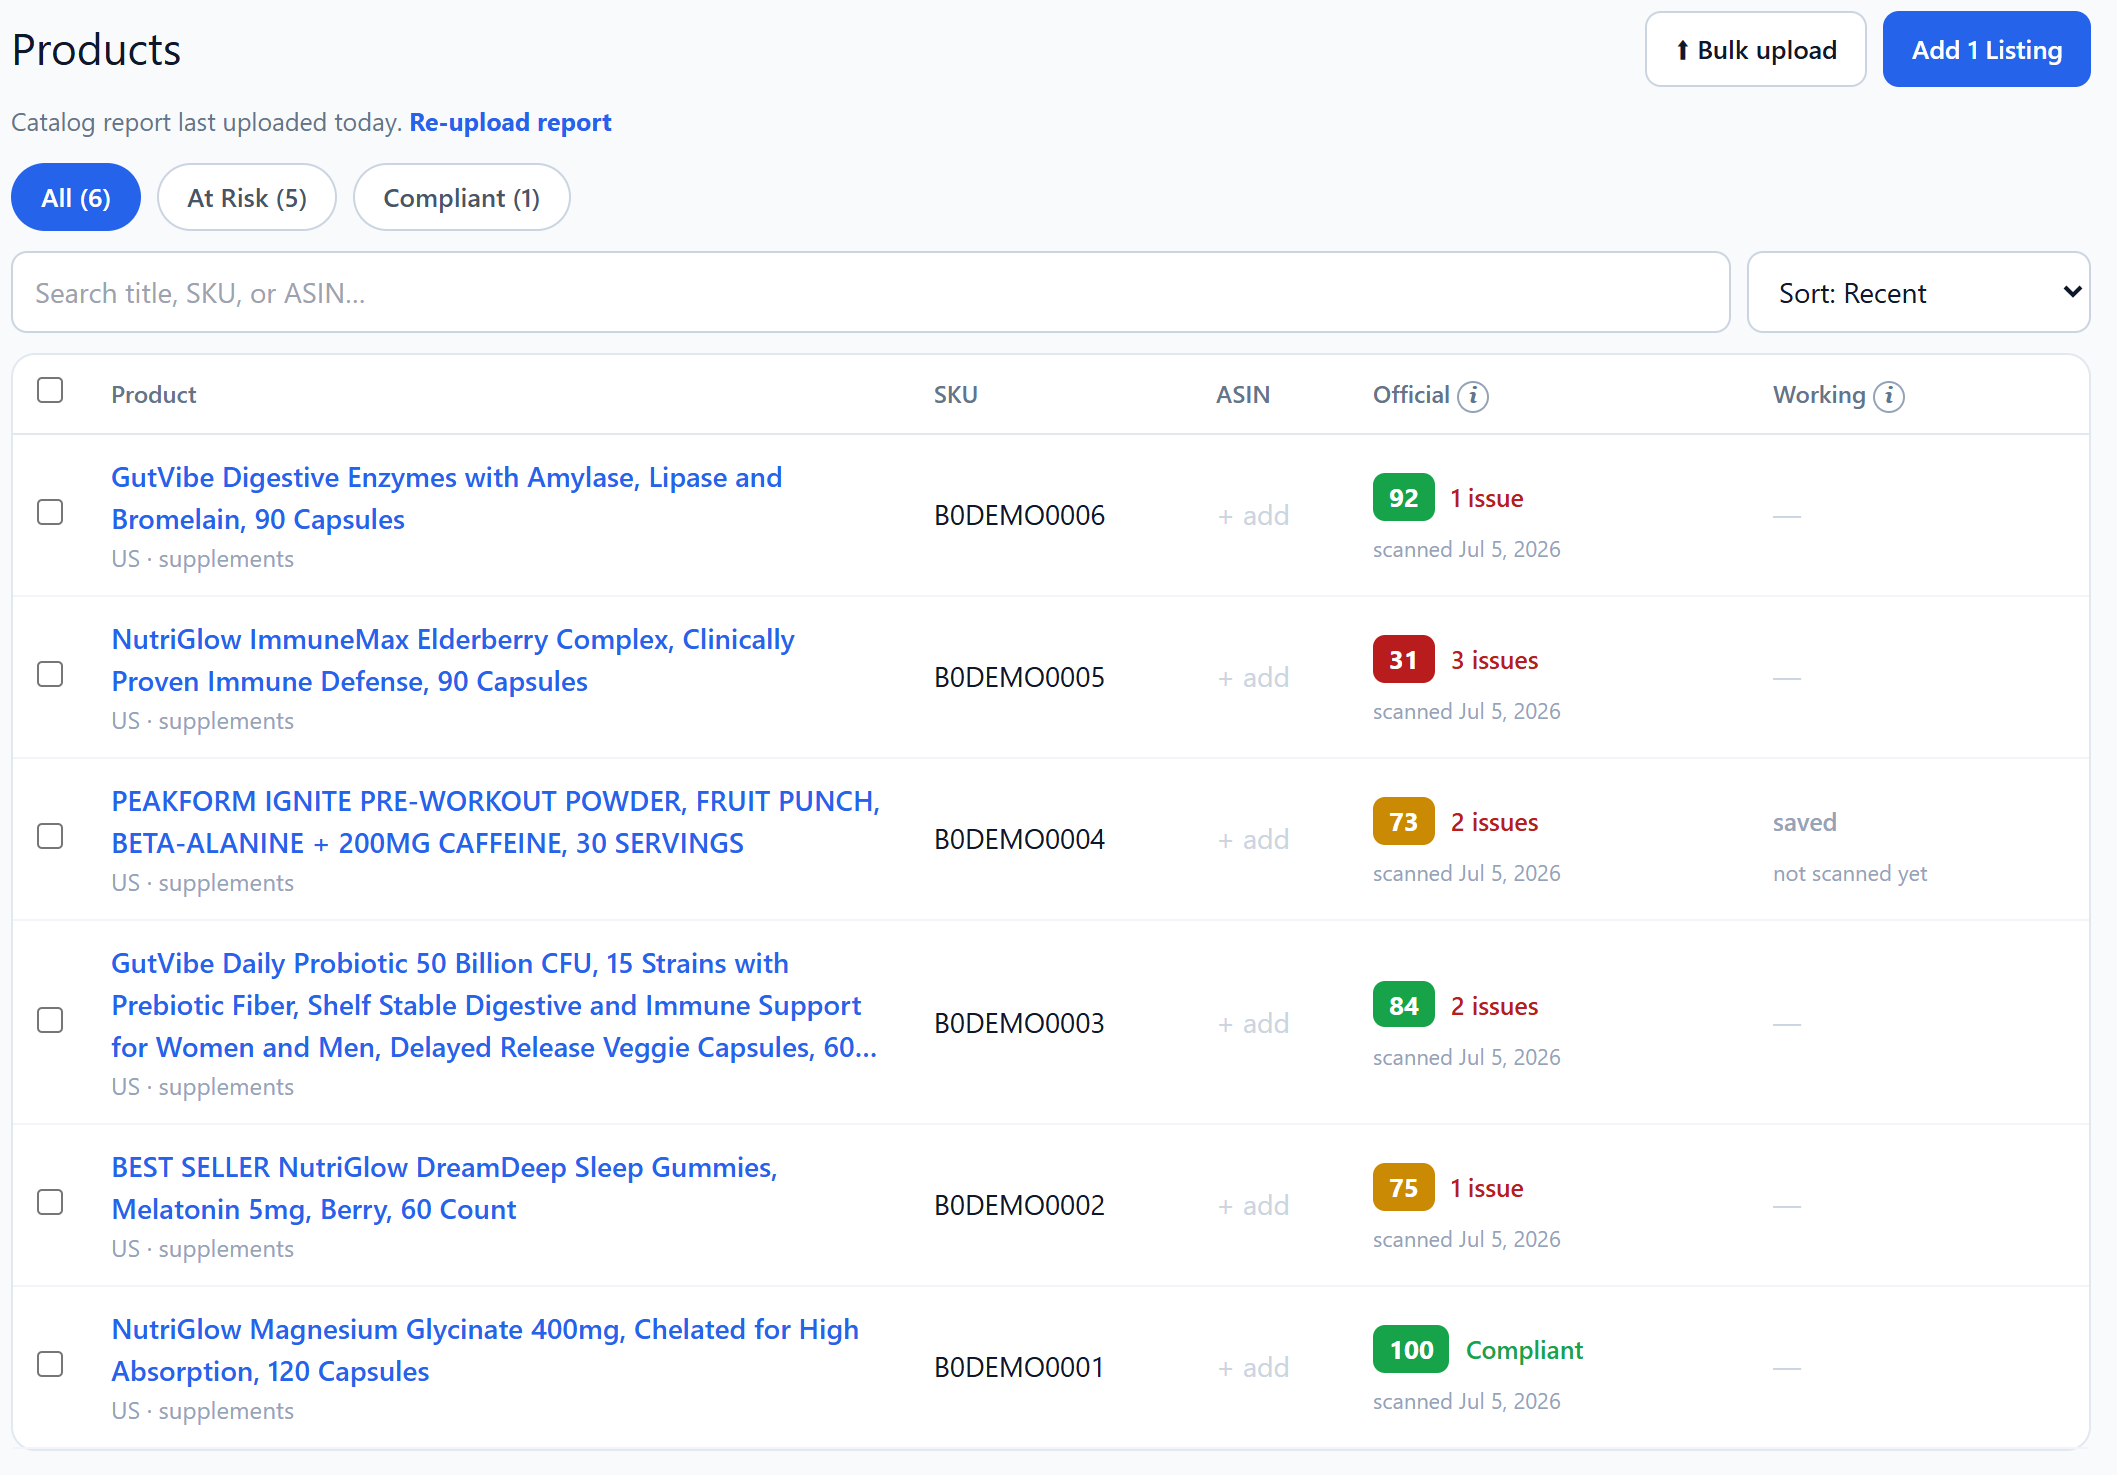Select the GutVibe Daily Probiotic row checkbox
The width and height of the screenshot is (2117, 1475).
point(50,1020)
